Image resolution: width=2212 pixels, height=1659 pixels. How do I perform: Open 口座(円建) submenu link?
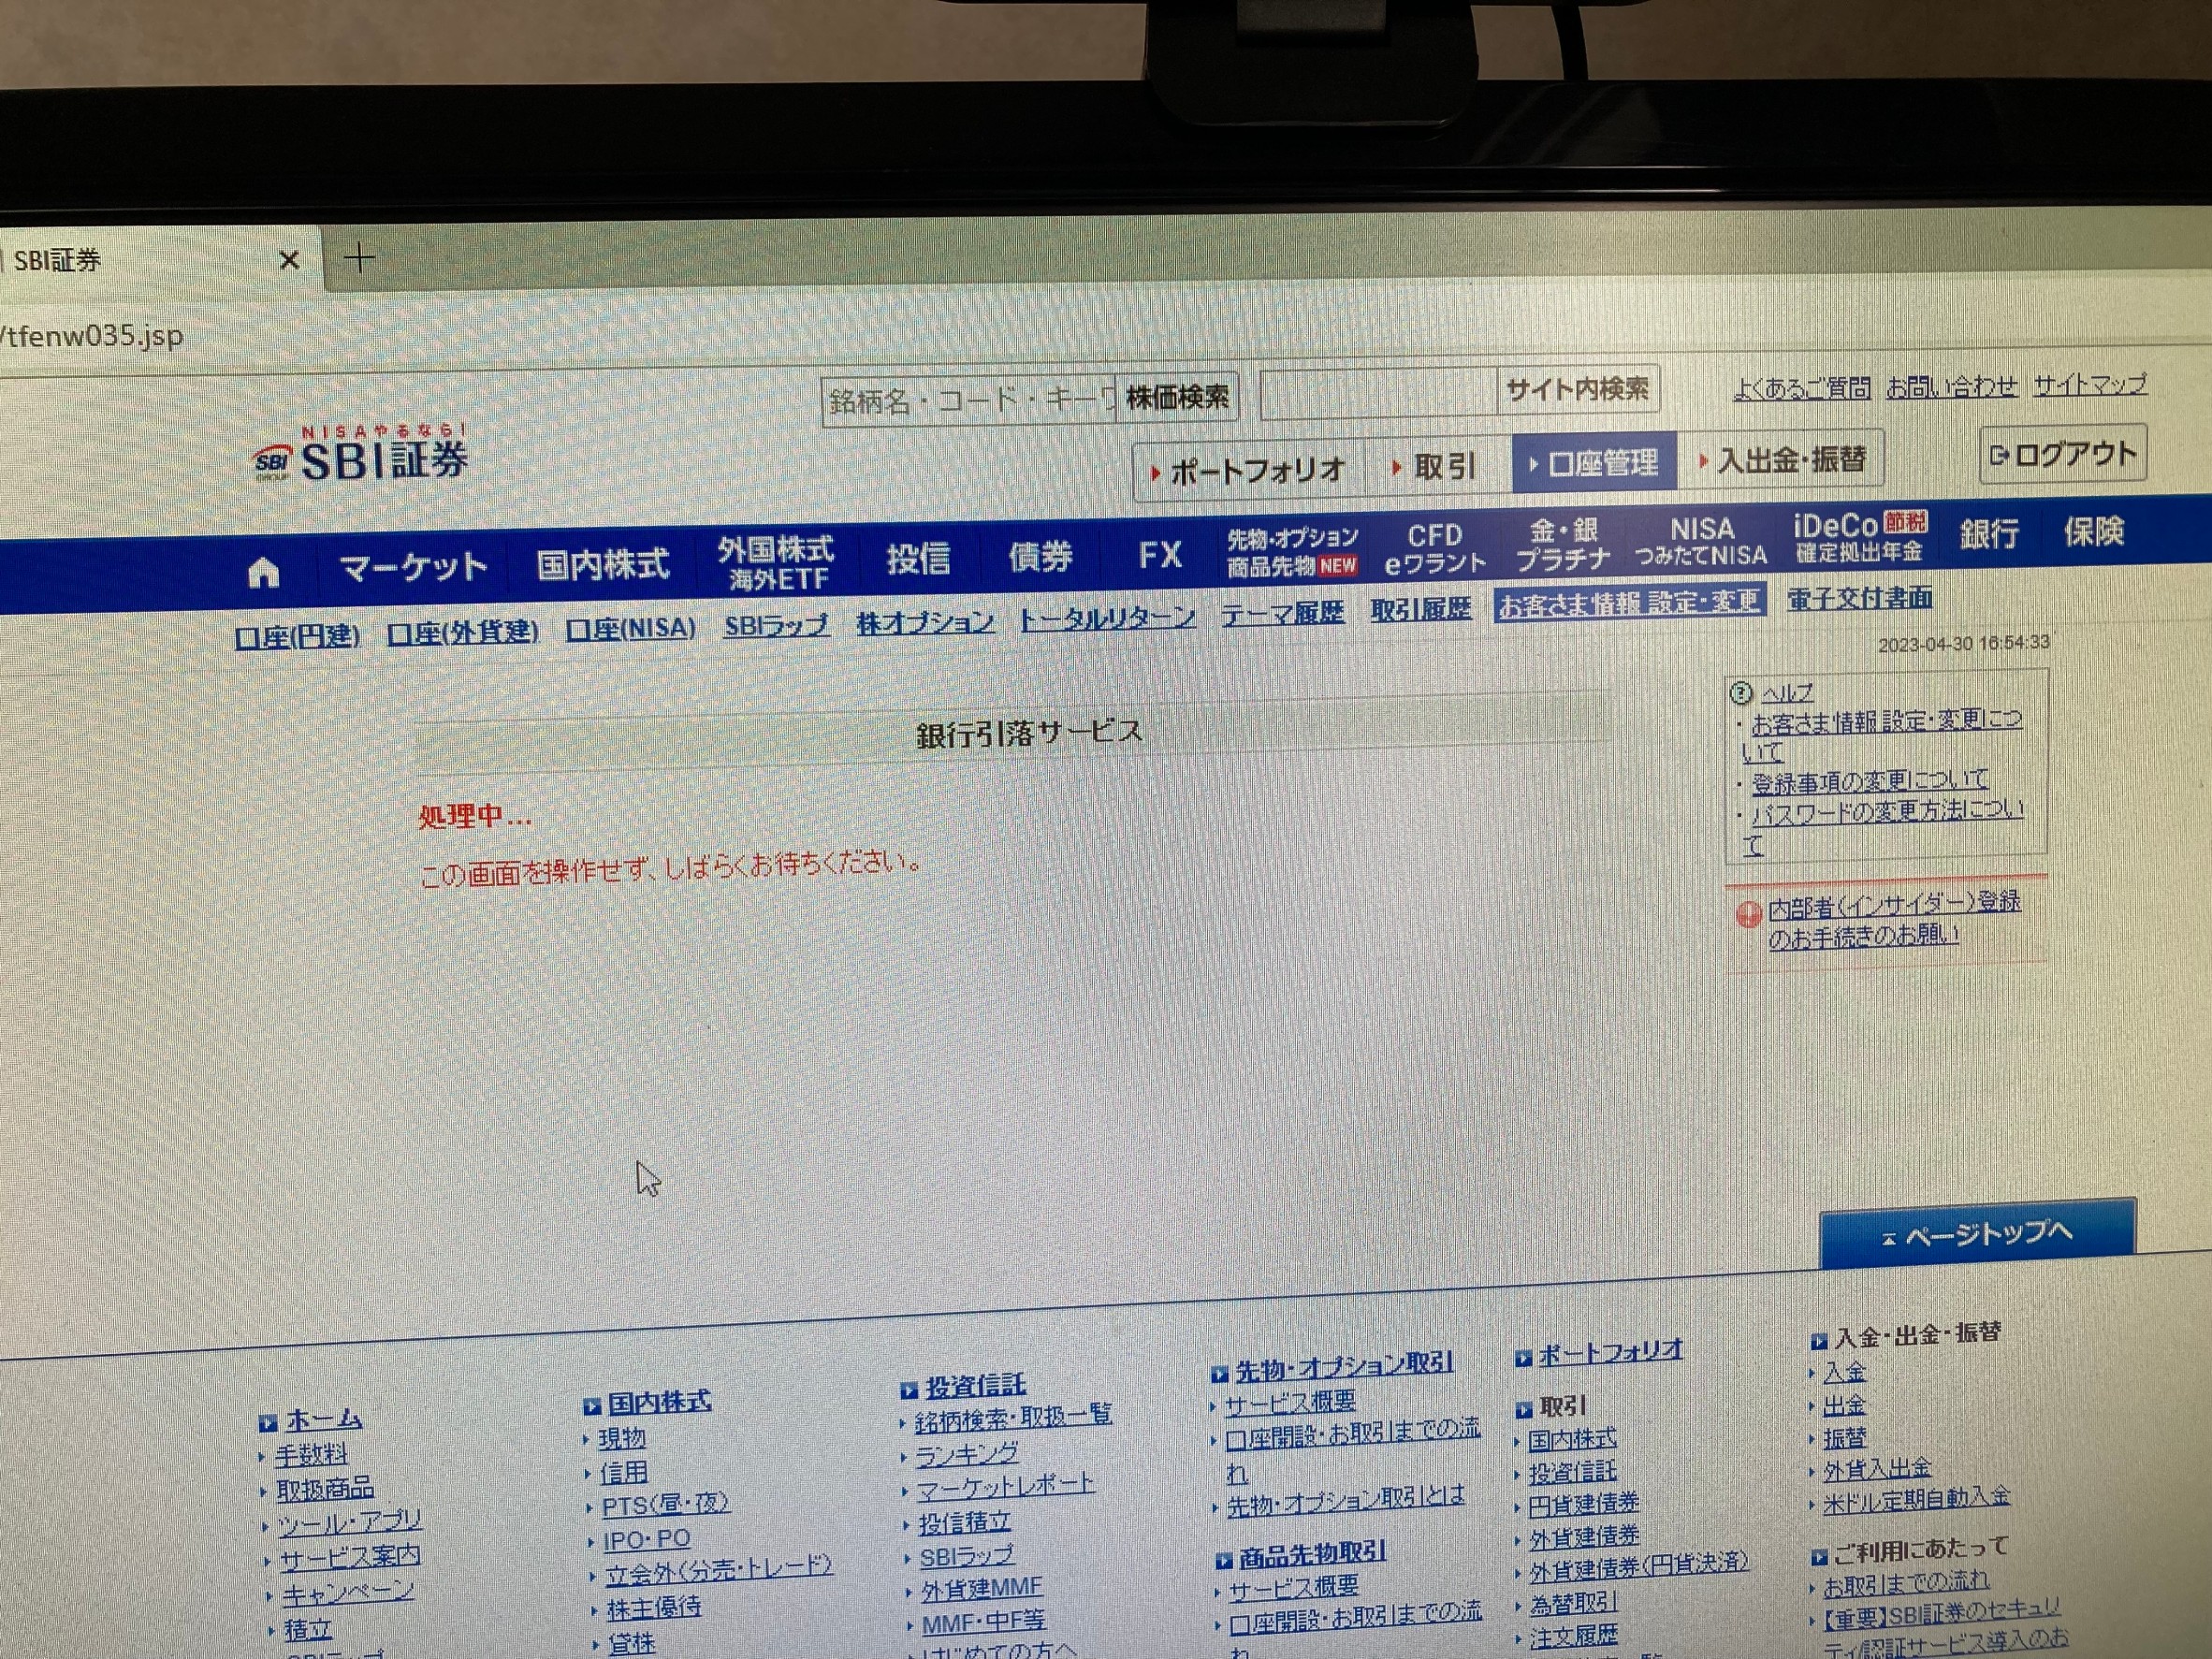(x=297, y=636)
